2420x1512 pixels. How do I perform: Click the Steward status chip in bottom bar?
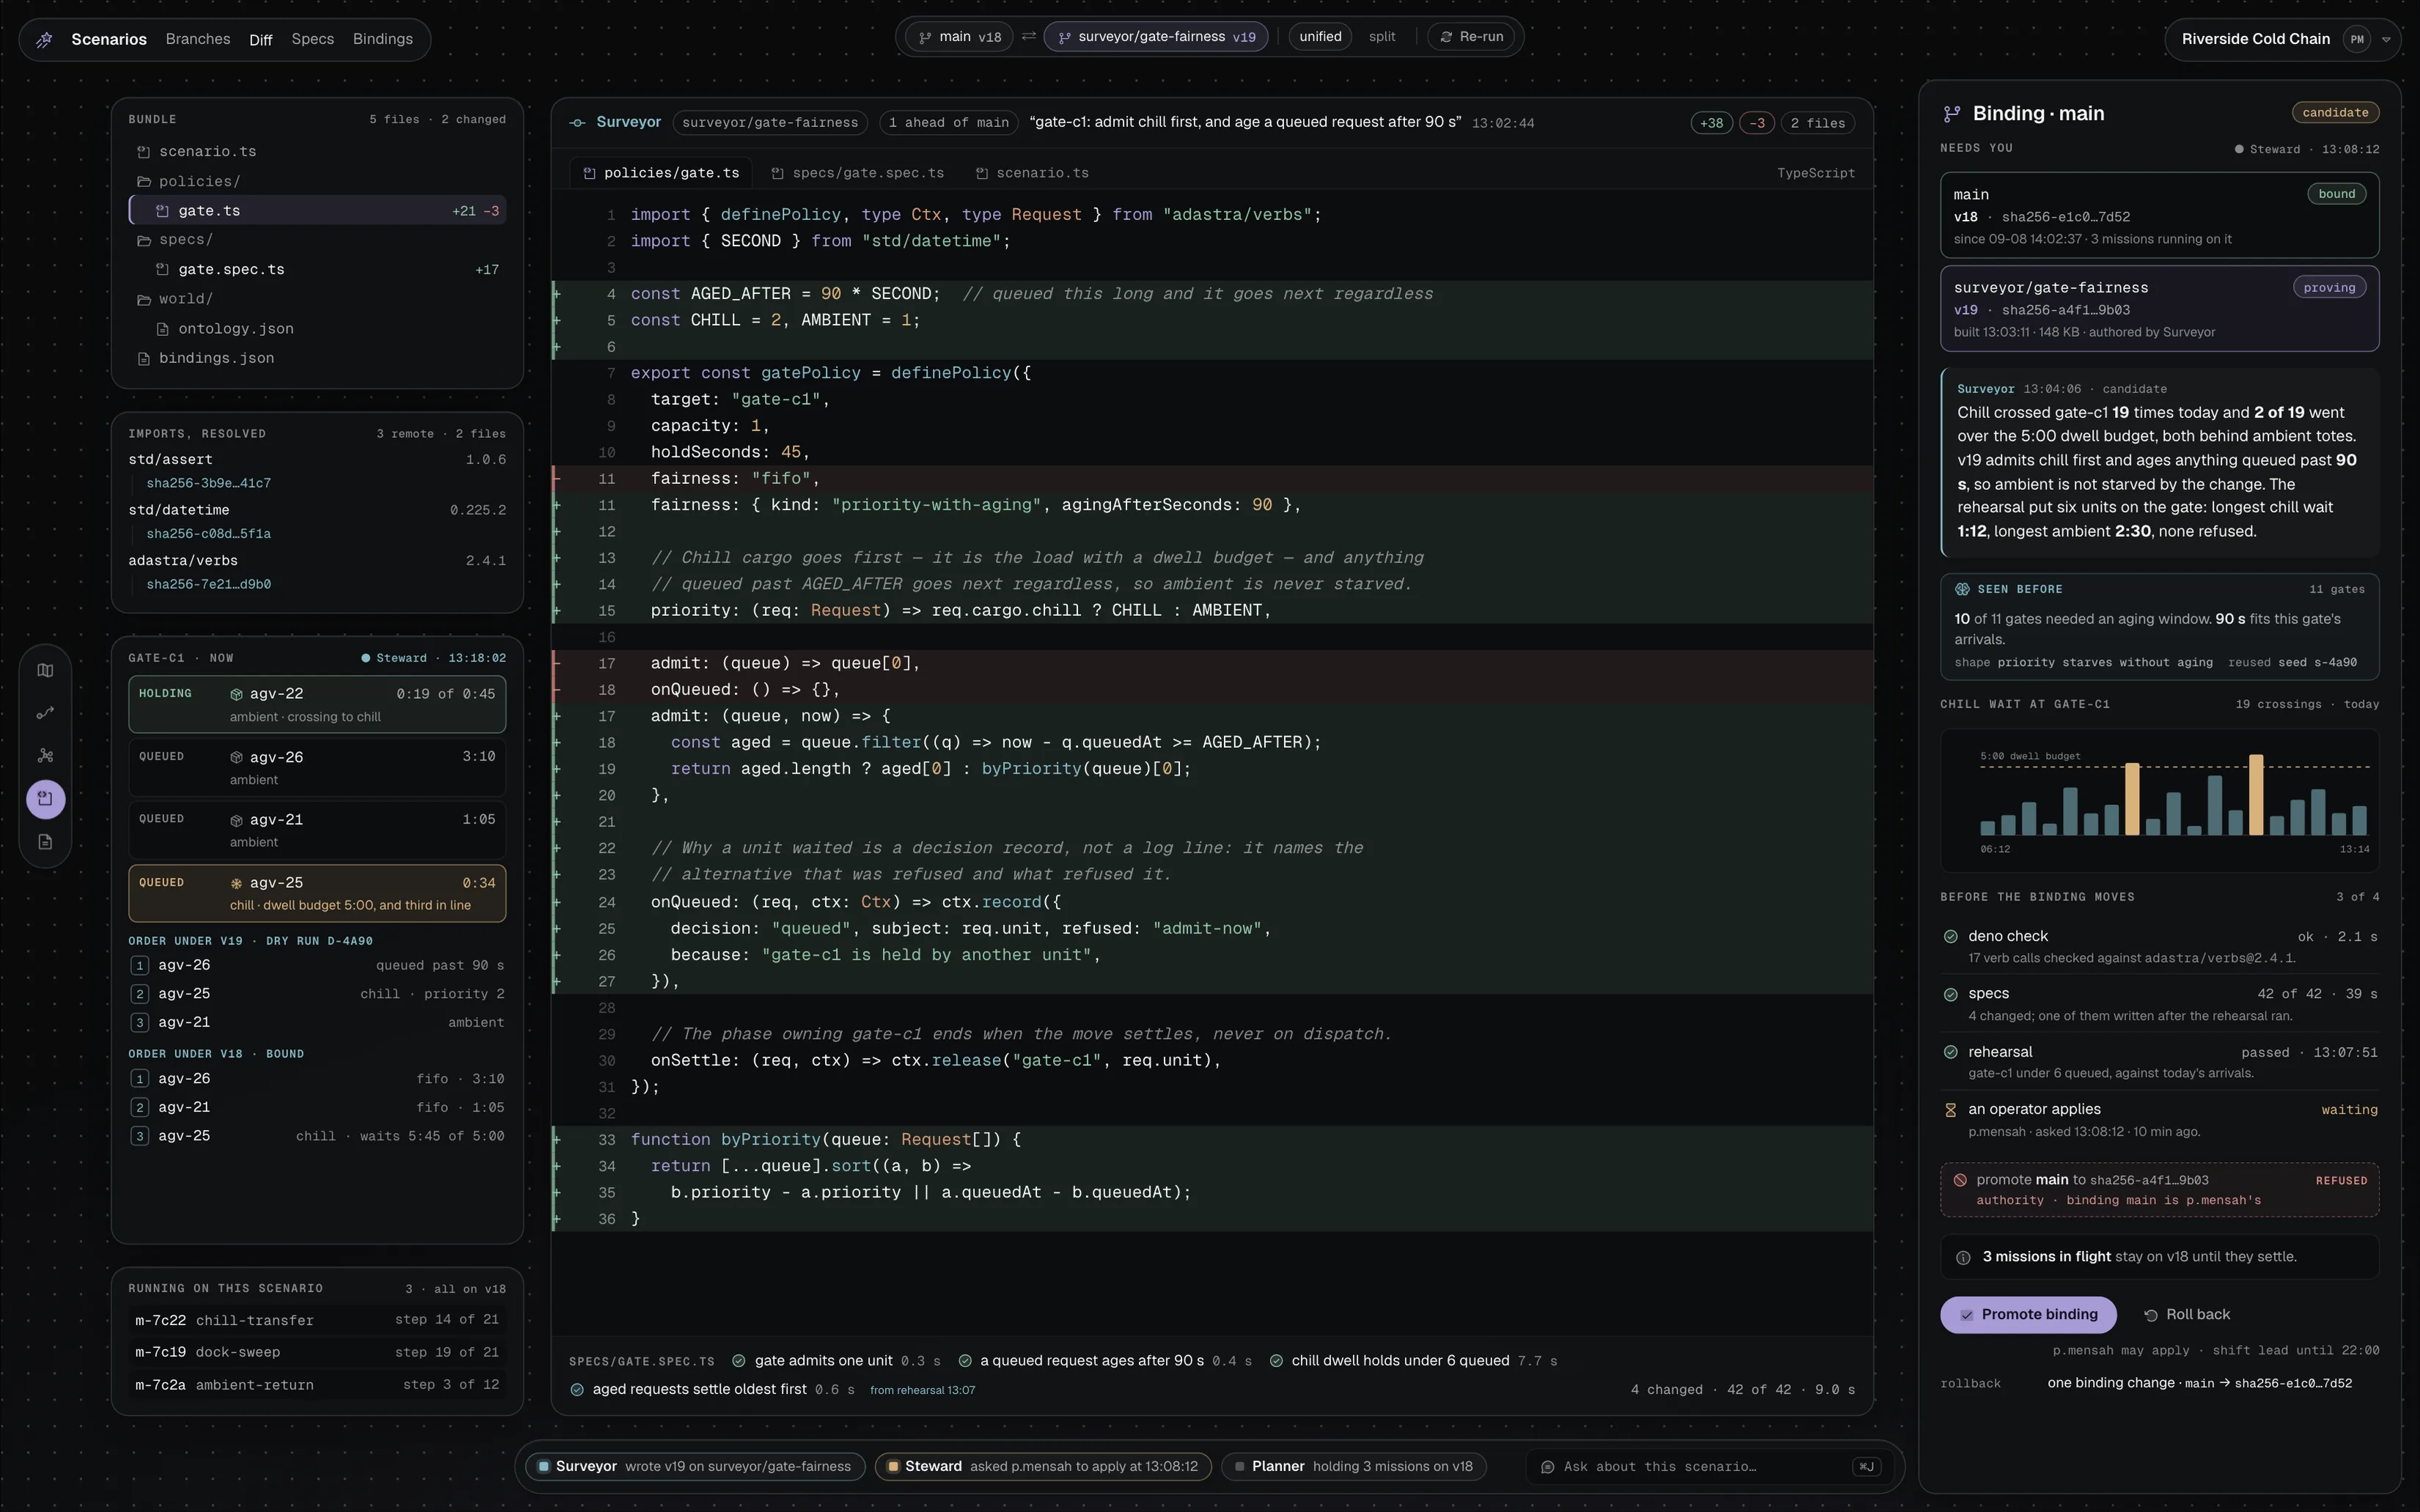coord(1043,1467)
